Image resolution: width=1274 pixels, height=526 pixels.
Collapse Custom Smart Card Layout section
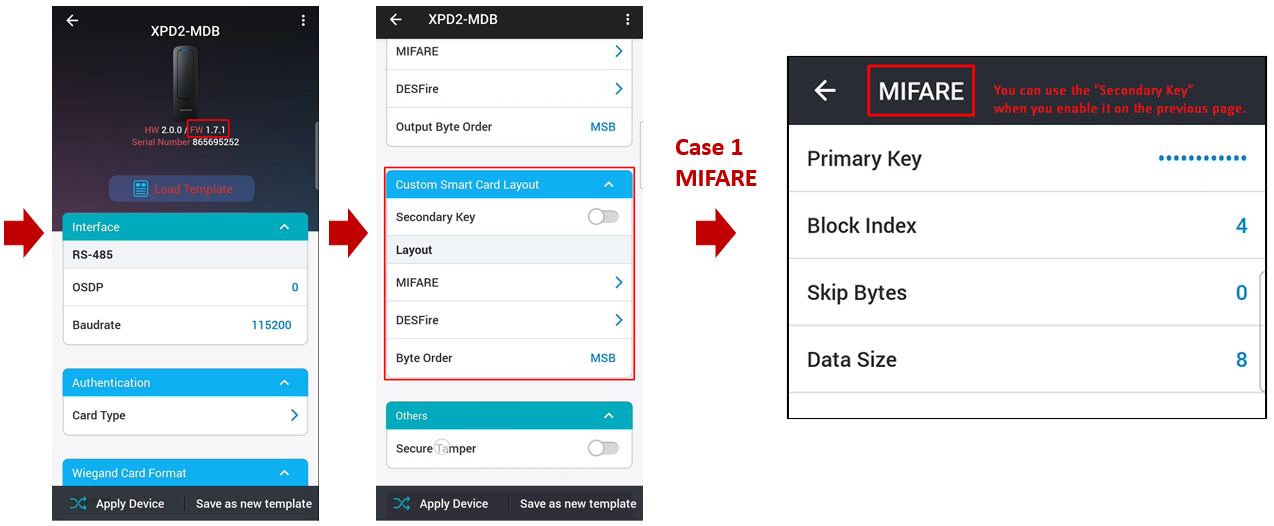click(608, 185)
